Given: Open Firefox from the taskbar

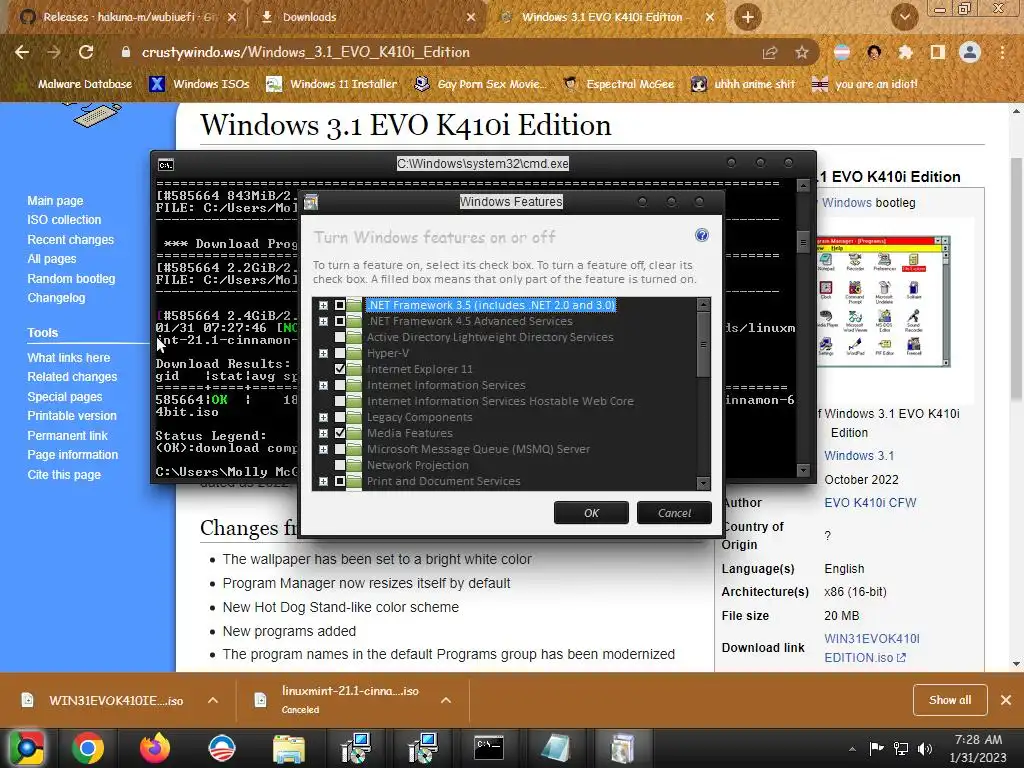Looking at the screenshot, I should (x=155, y=748).
